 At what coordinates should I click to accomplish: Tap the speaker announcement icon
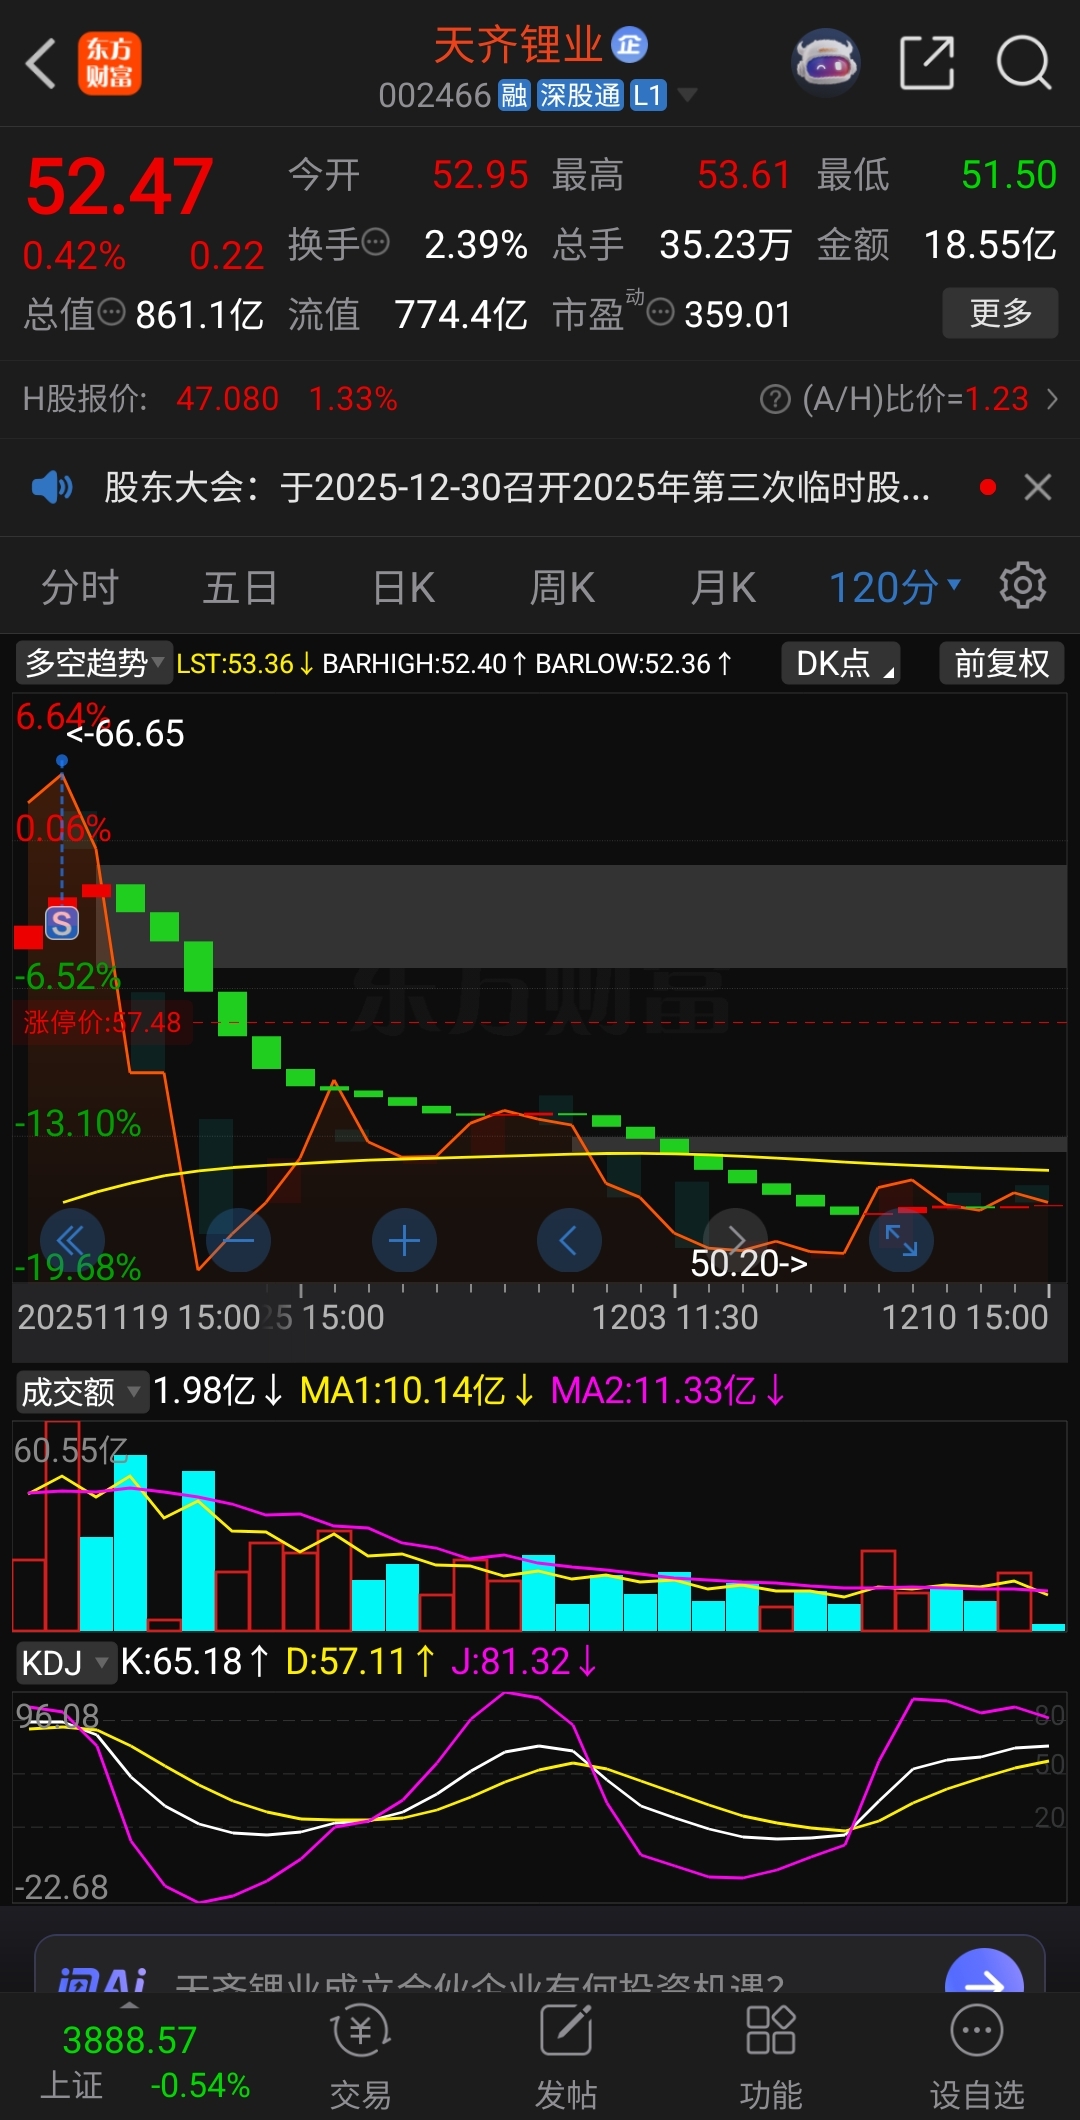[x=52, y=488]
